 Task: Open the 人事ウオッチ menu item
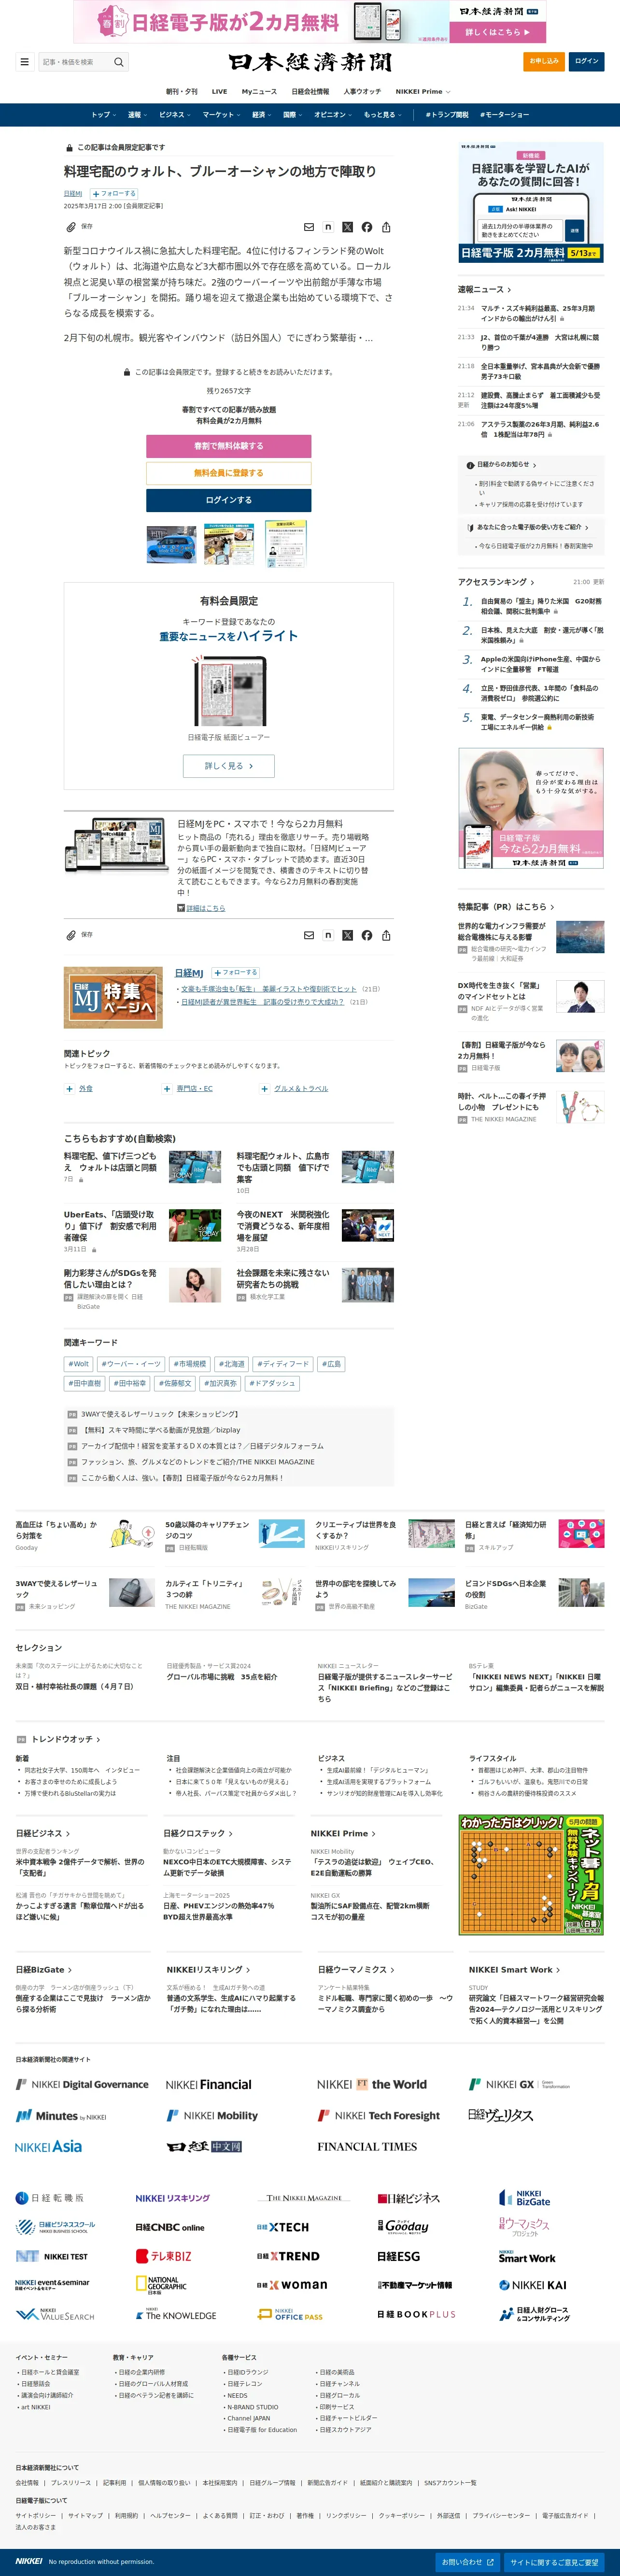pyautogui.click(x=362, y=91)
